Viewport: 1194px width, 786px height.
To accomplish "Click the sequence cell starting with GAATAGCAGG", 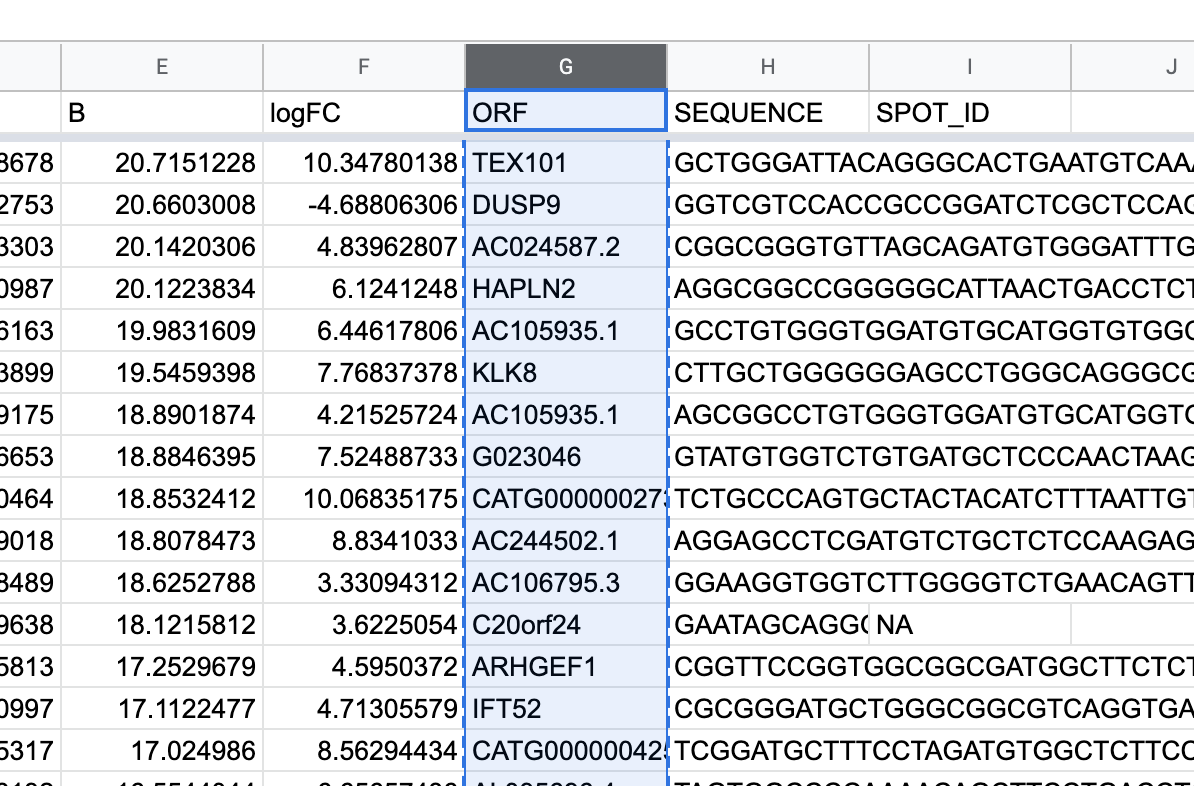I will [x=768, y=625].
